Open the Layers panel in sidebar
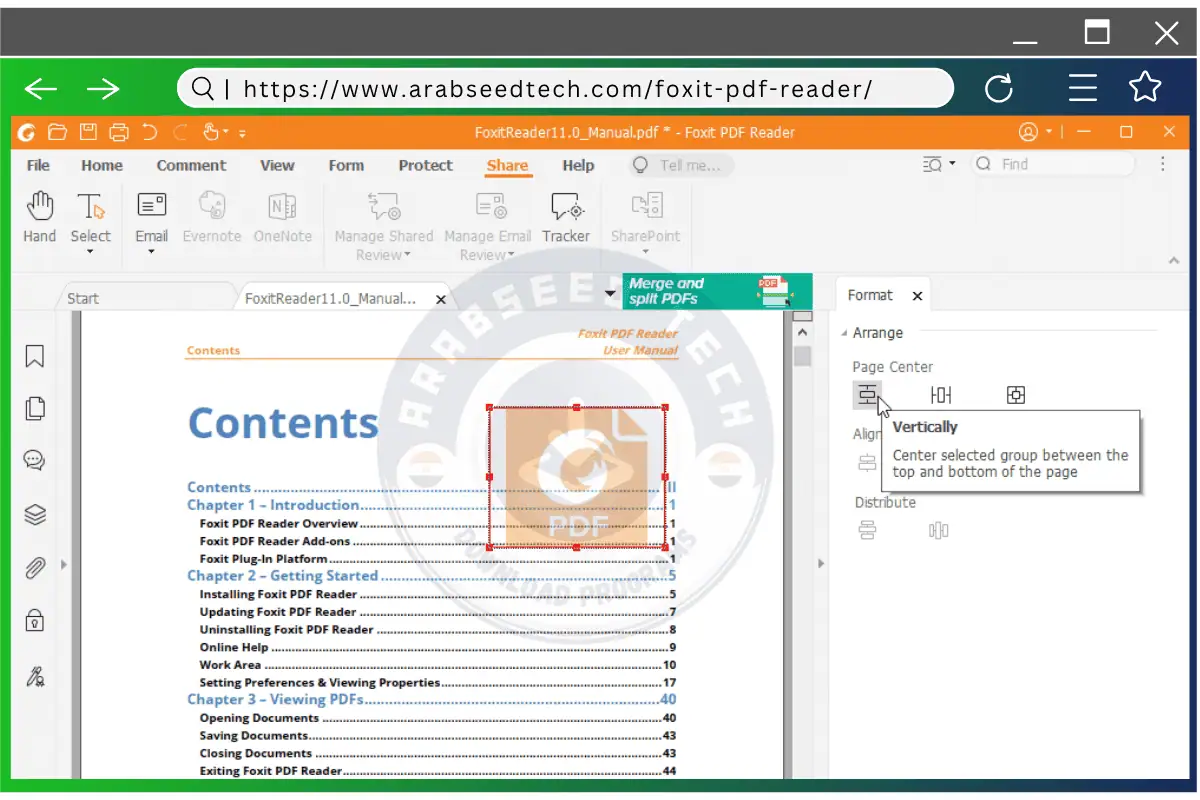This screenshot has width=1200, height=800. (35, 515)
